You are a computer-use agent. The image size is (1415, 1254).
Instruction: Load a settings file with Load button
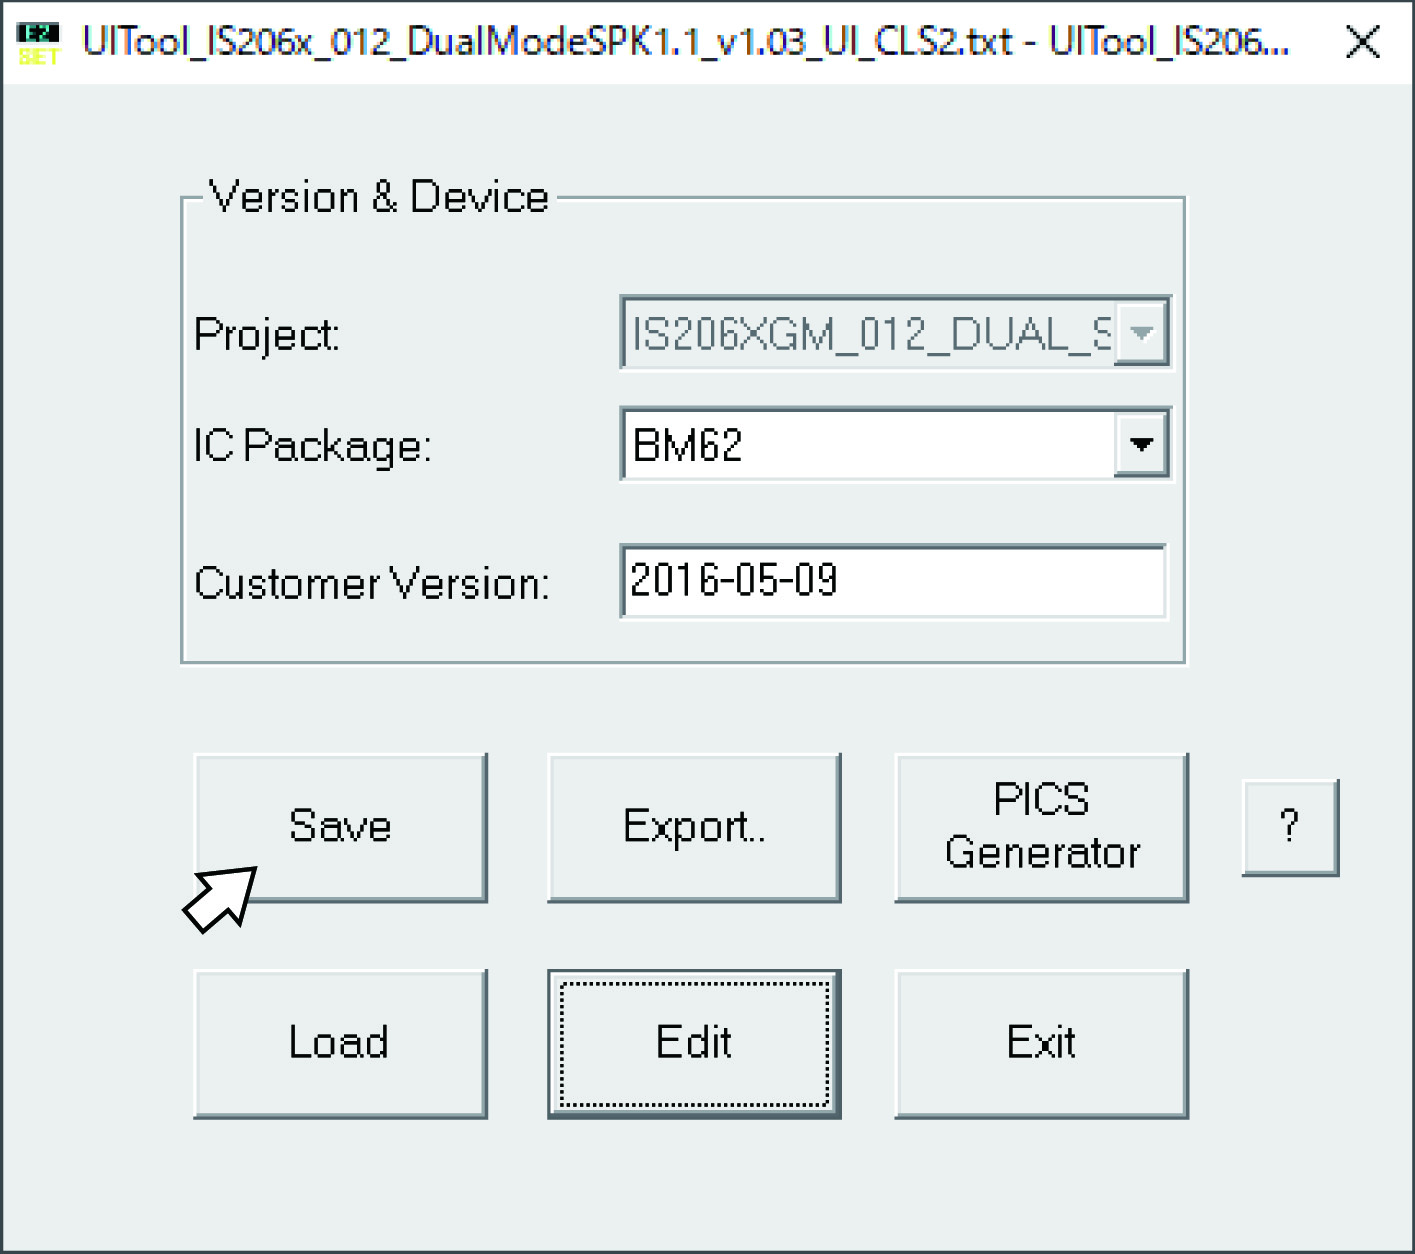340,1043
